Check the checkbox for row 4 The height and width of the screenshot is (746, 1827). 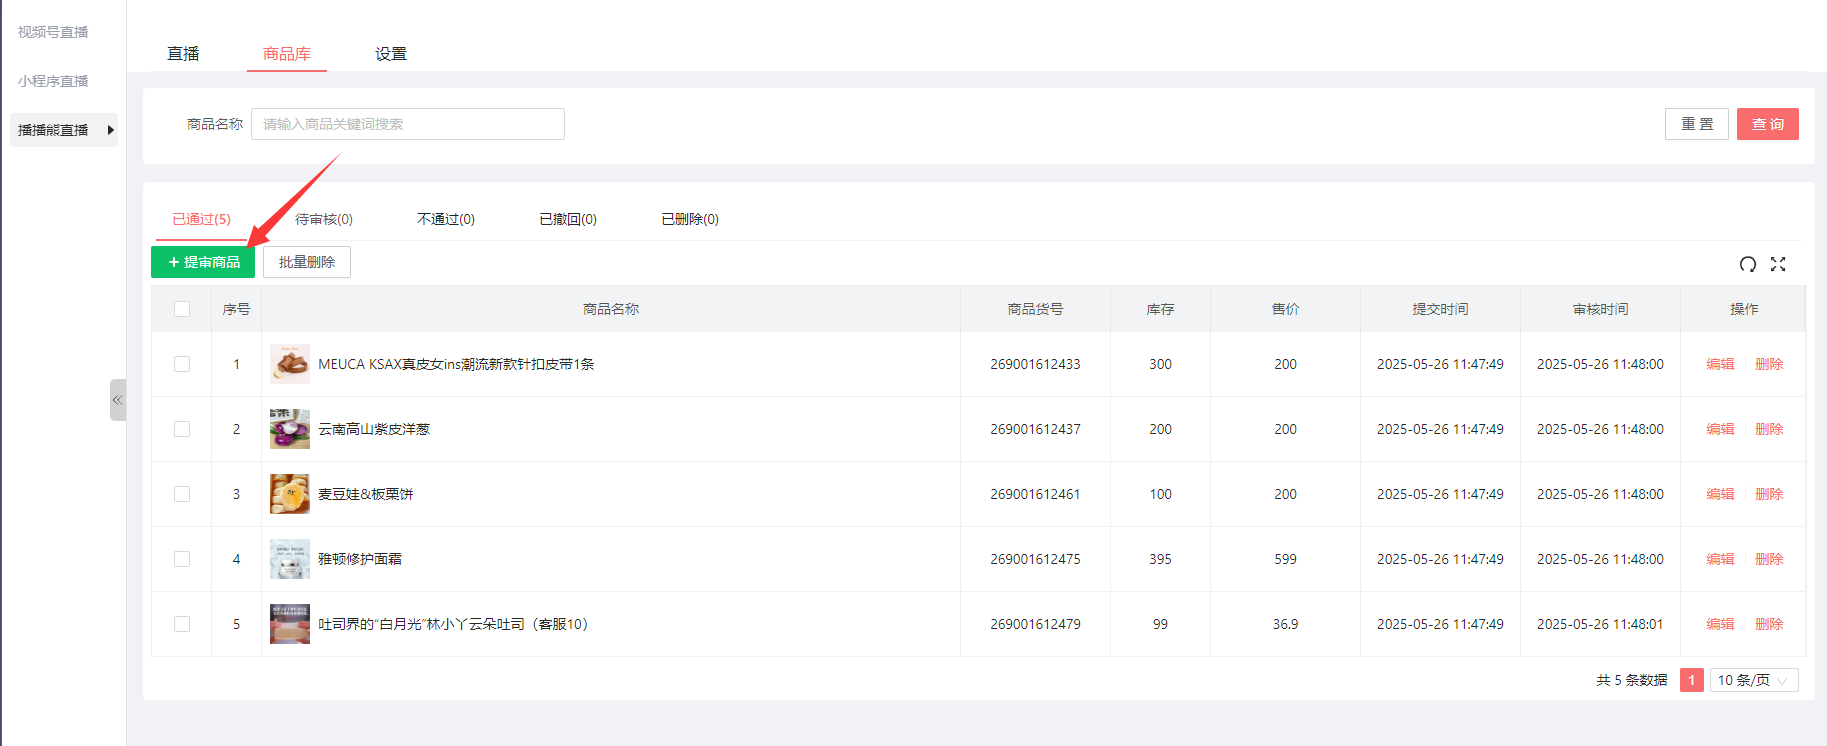click(x=182, y=559)
